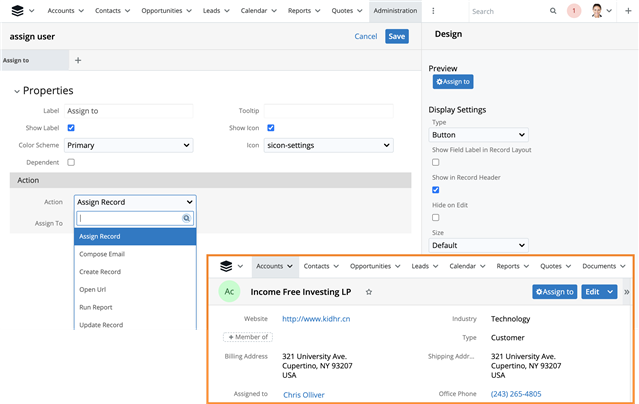The image size is (639, 404).
Task: Collapse the Properties section chevron
Action: pos(16,91)
